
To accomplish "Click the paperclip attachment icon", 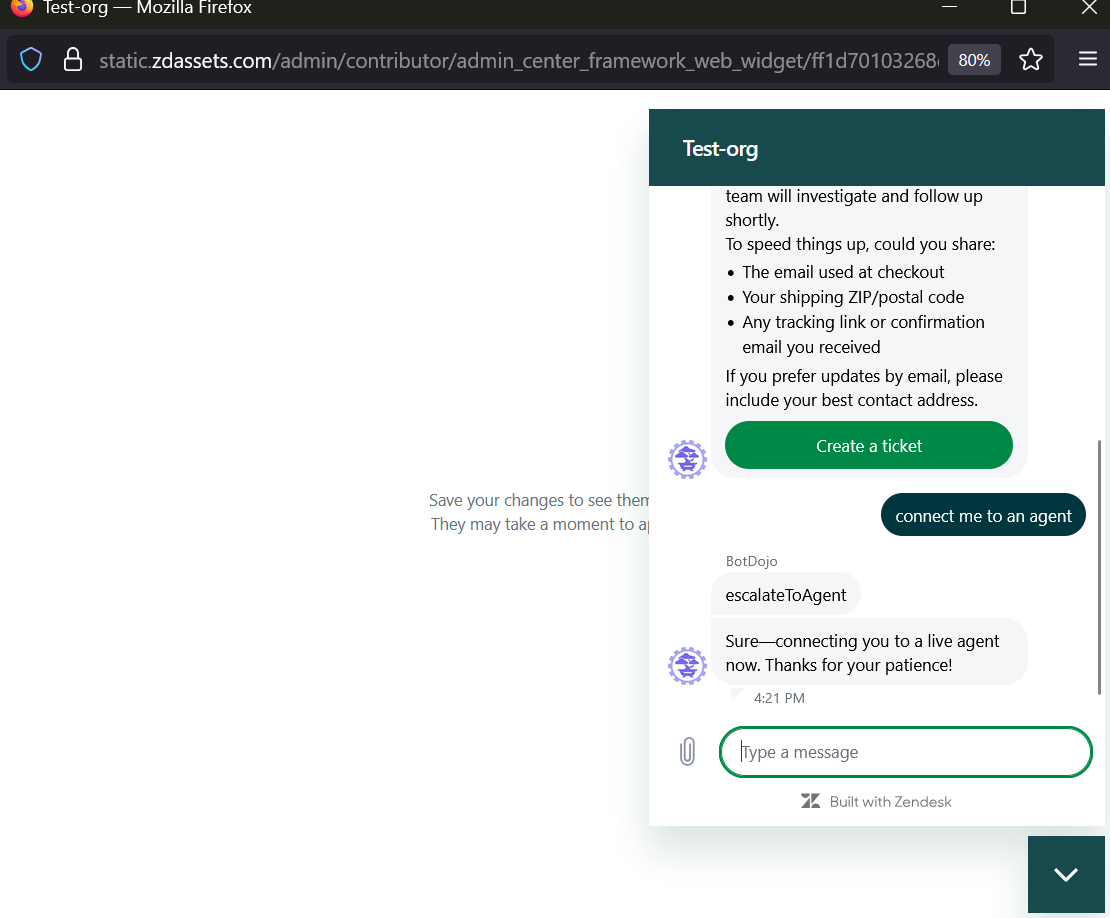I will pos(687,752).
